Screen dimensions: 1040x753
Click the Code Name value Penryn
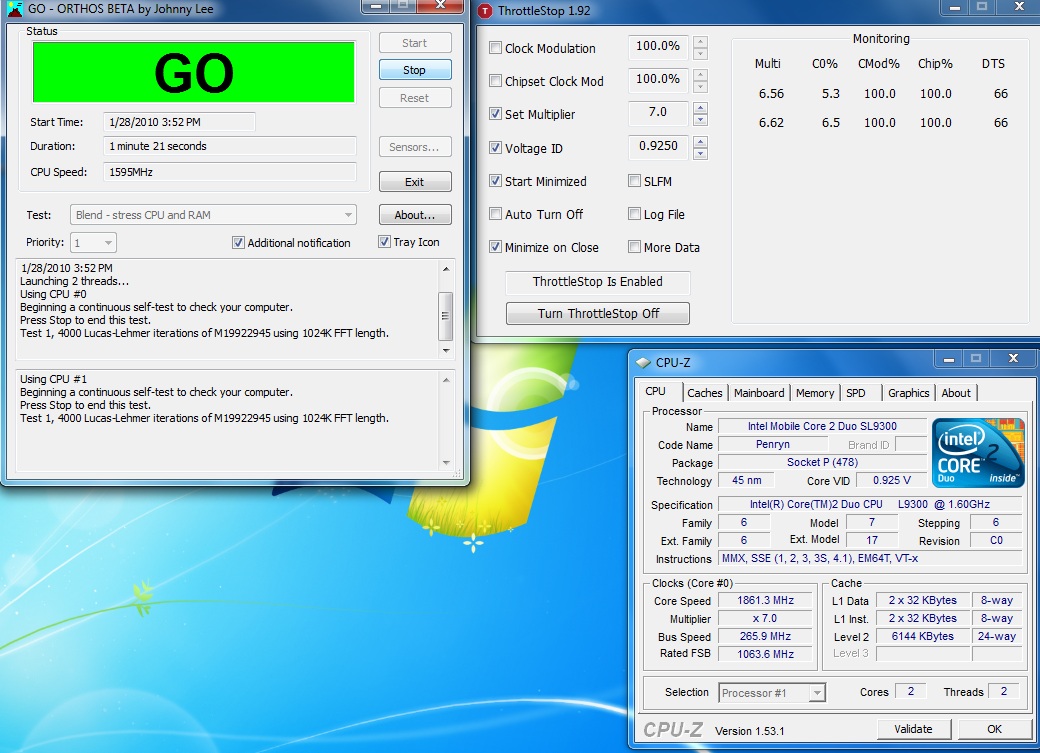click(773, 444)
